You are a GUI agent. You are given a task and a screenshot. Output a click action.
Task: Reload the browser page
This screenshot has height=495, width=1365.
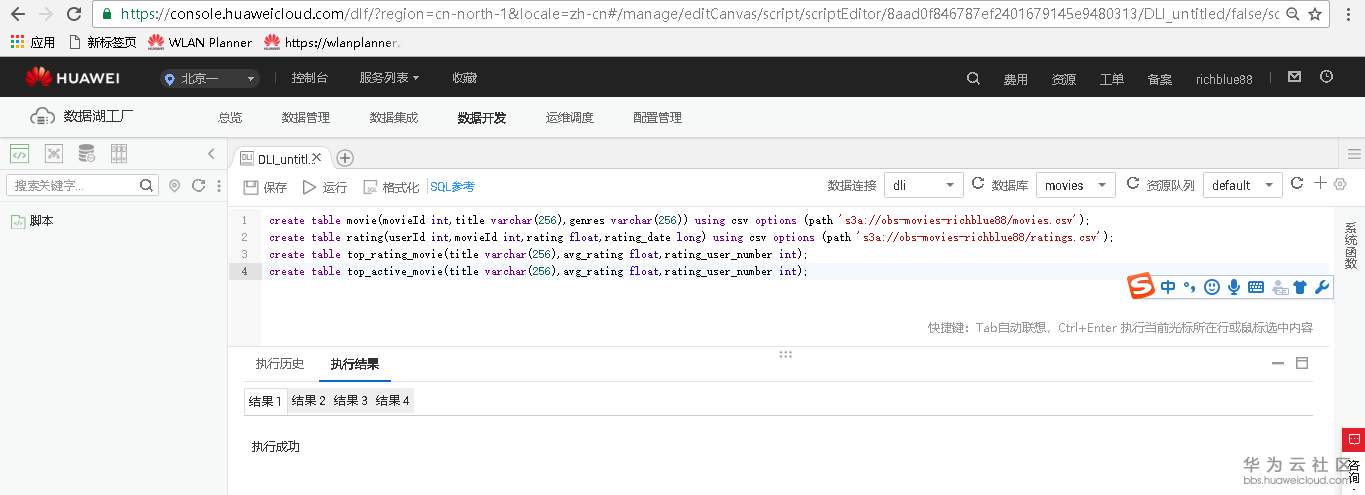74,14
